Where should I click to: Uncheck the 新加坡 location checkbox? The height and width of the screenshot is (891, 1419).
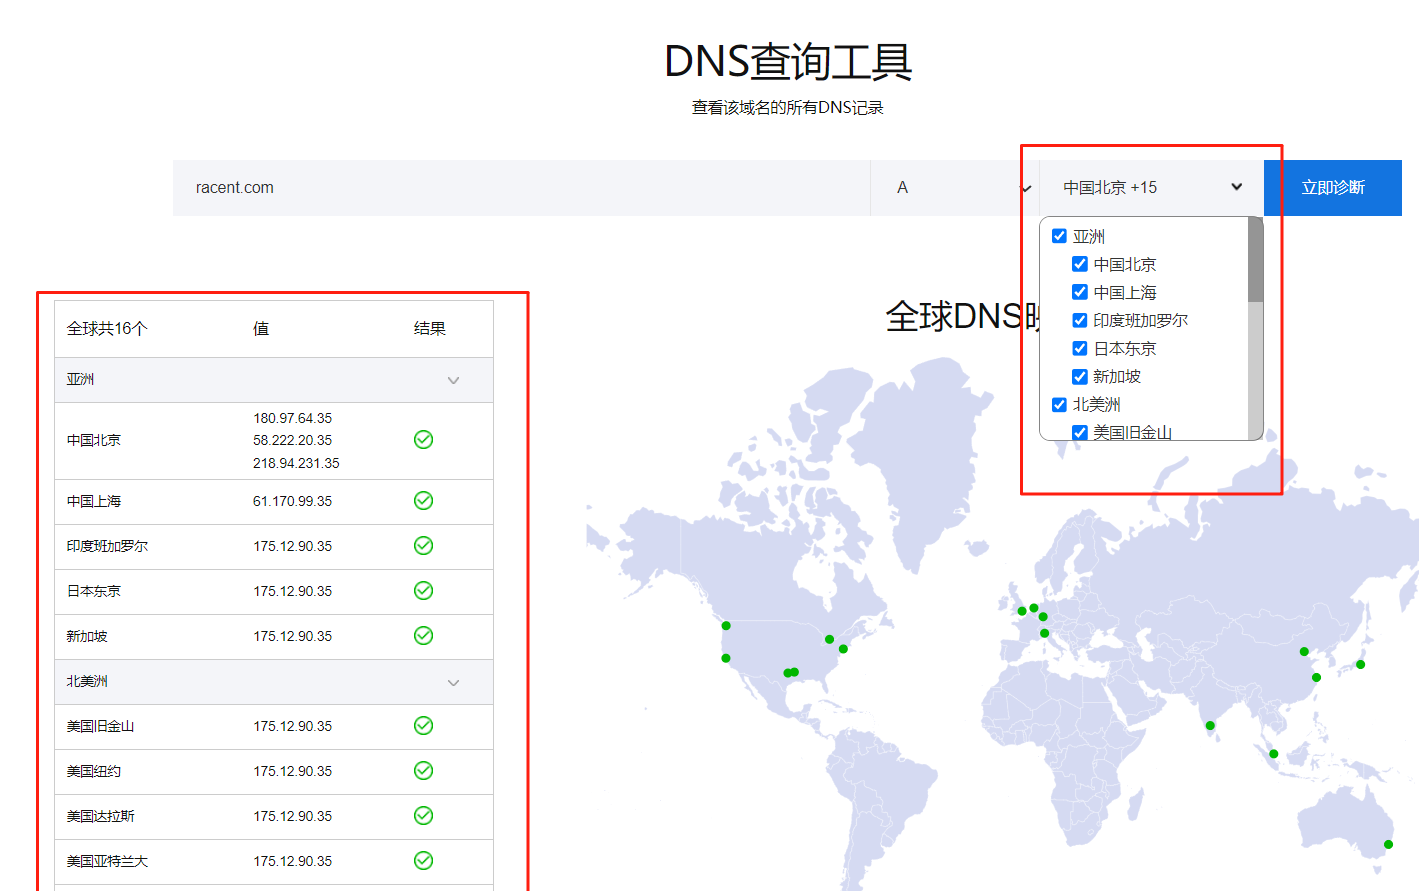(1080, 376)
